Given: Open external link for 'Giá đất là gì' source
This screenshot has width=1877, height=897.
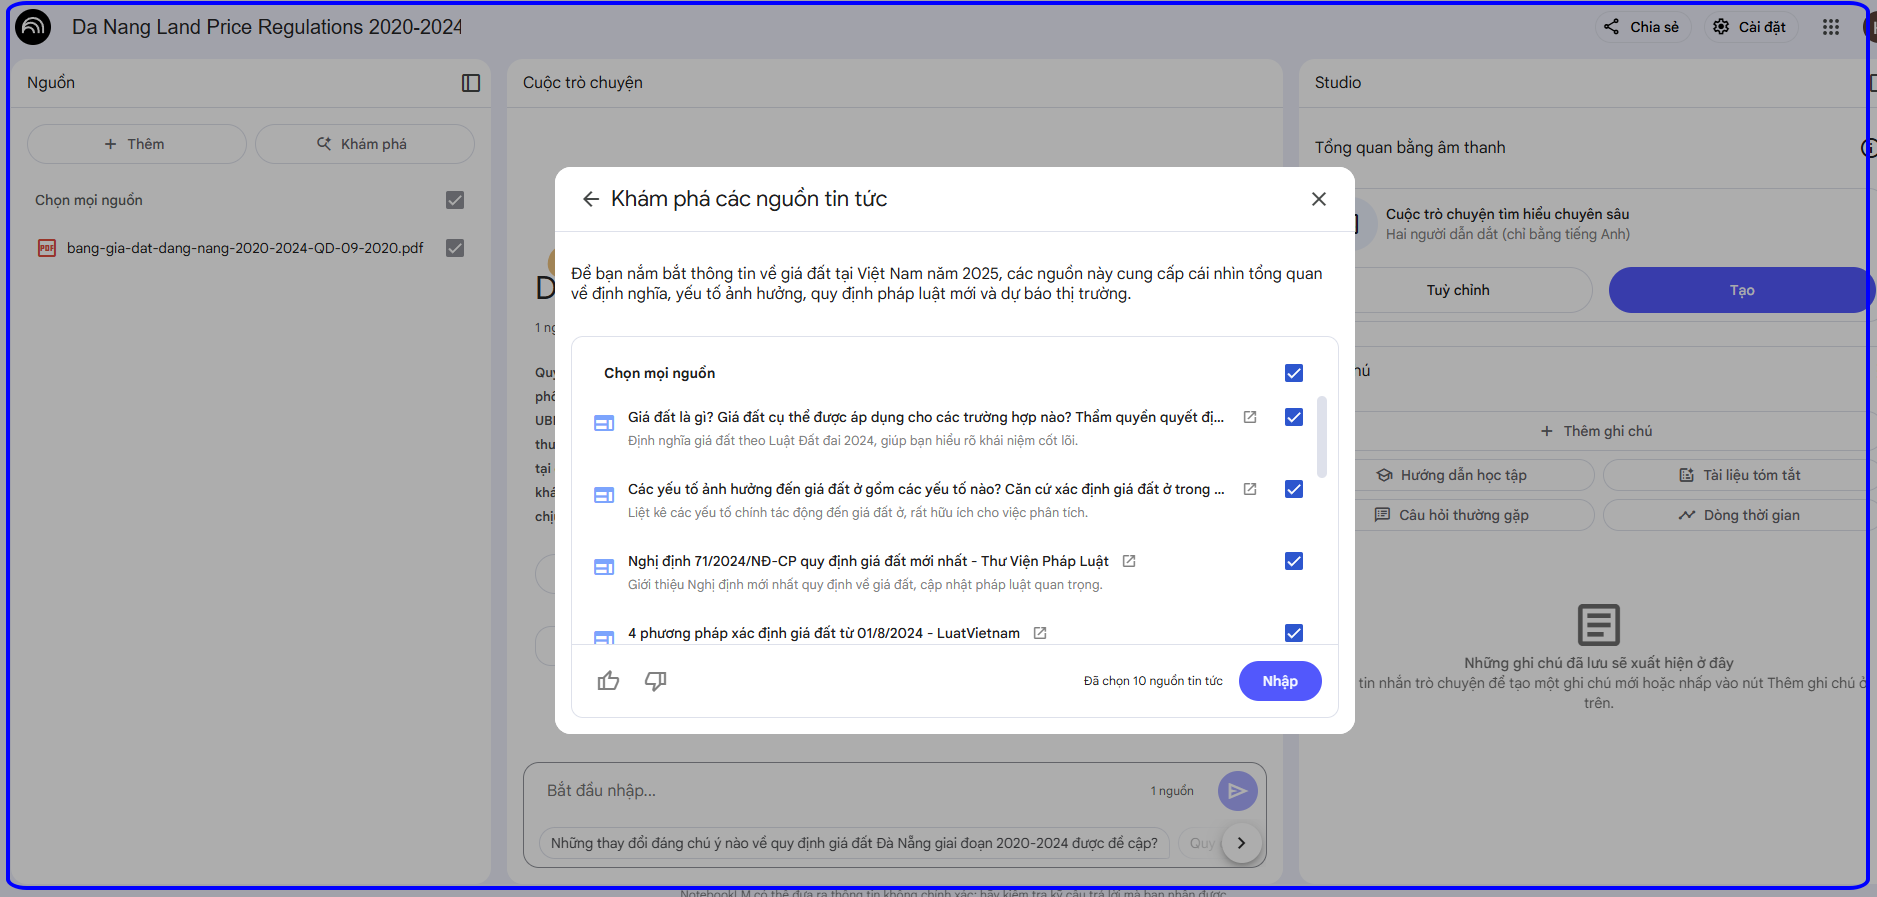Looking at the screenshot, I should tap(1250, 417).
